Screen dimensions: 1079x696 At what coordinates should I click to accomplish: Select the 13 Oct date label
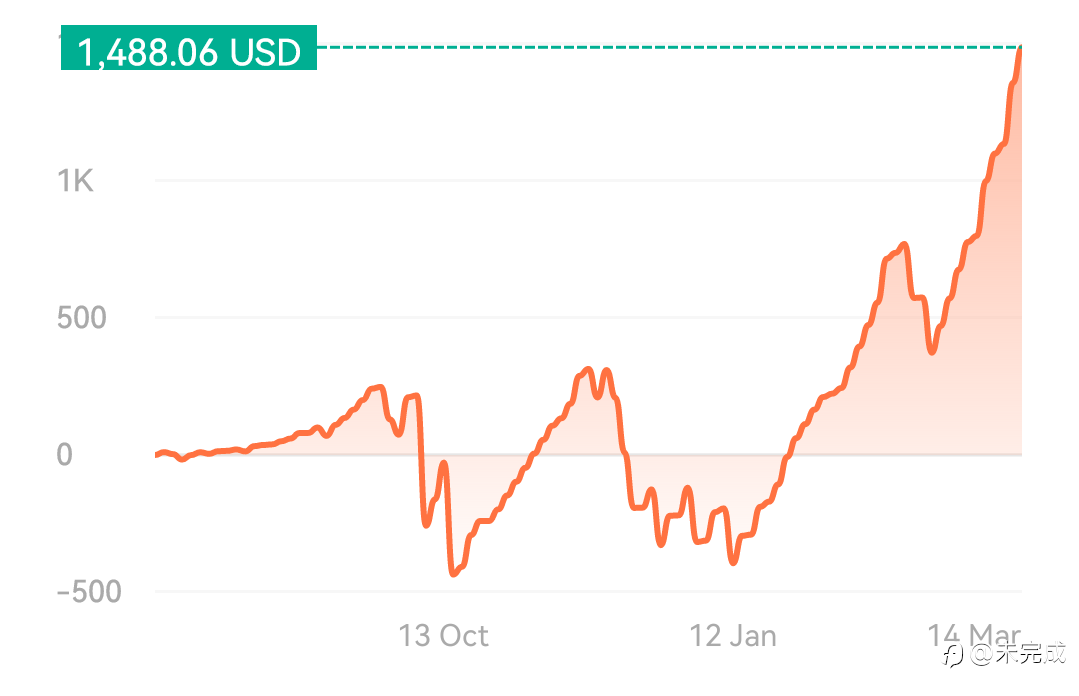click(x=443, y=636)
